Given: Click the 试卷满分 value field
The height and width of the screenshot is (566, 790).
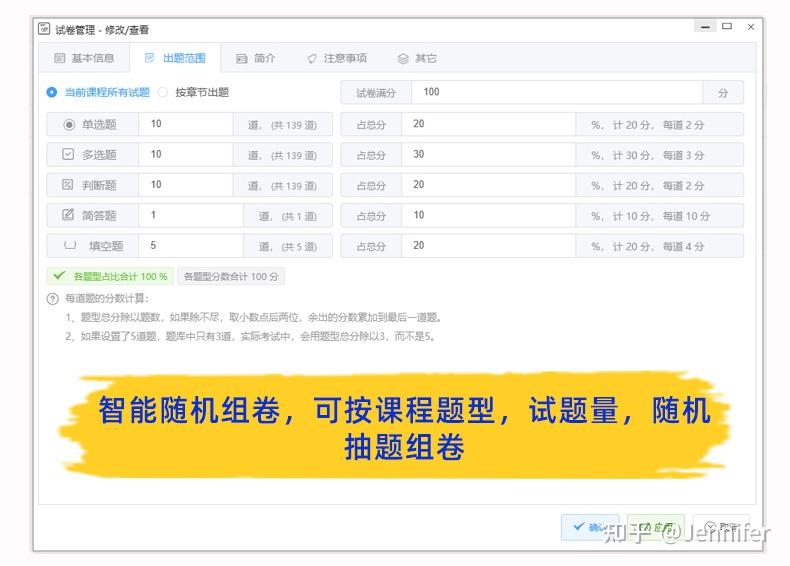Looking at the screenshot, I should (557, 92).
